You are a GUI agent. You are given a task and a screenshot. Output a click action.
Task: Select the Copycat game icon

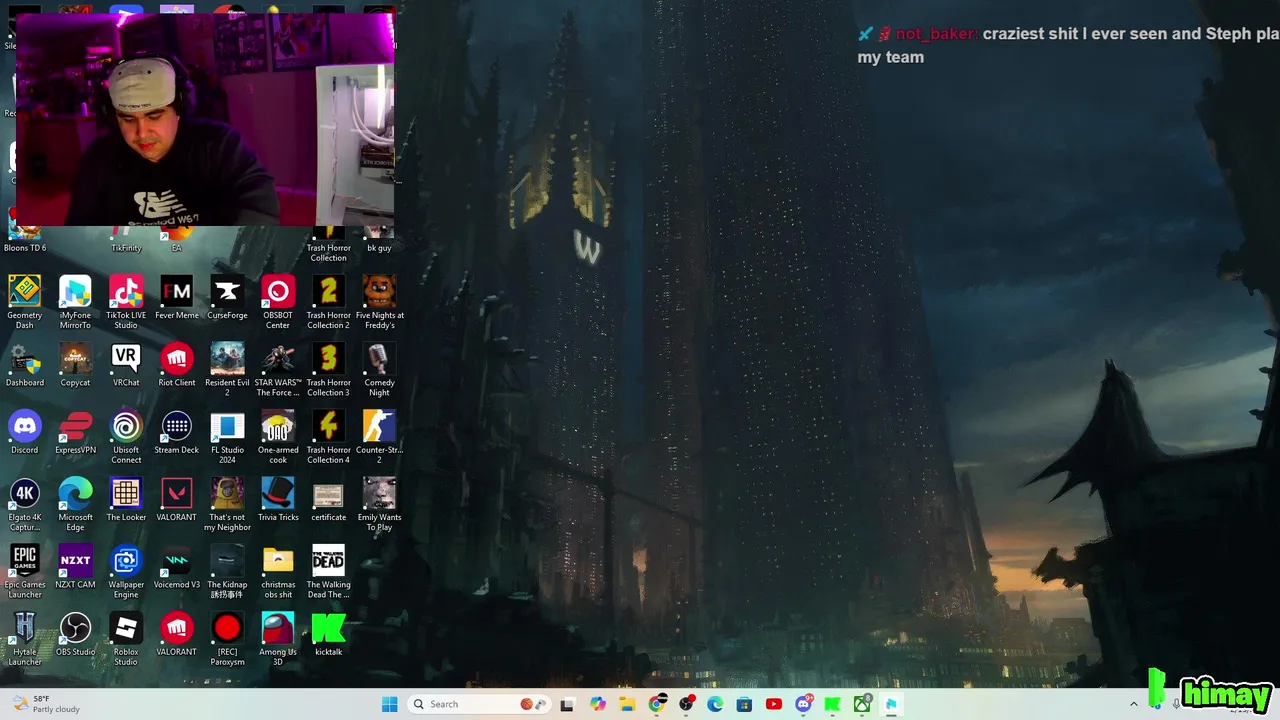[x=75, y=365]
